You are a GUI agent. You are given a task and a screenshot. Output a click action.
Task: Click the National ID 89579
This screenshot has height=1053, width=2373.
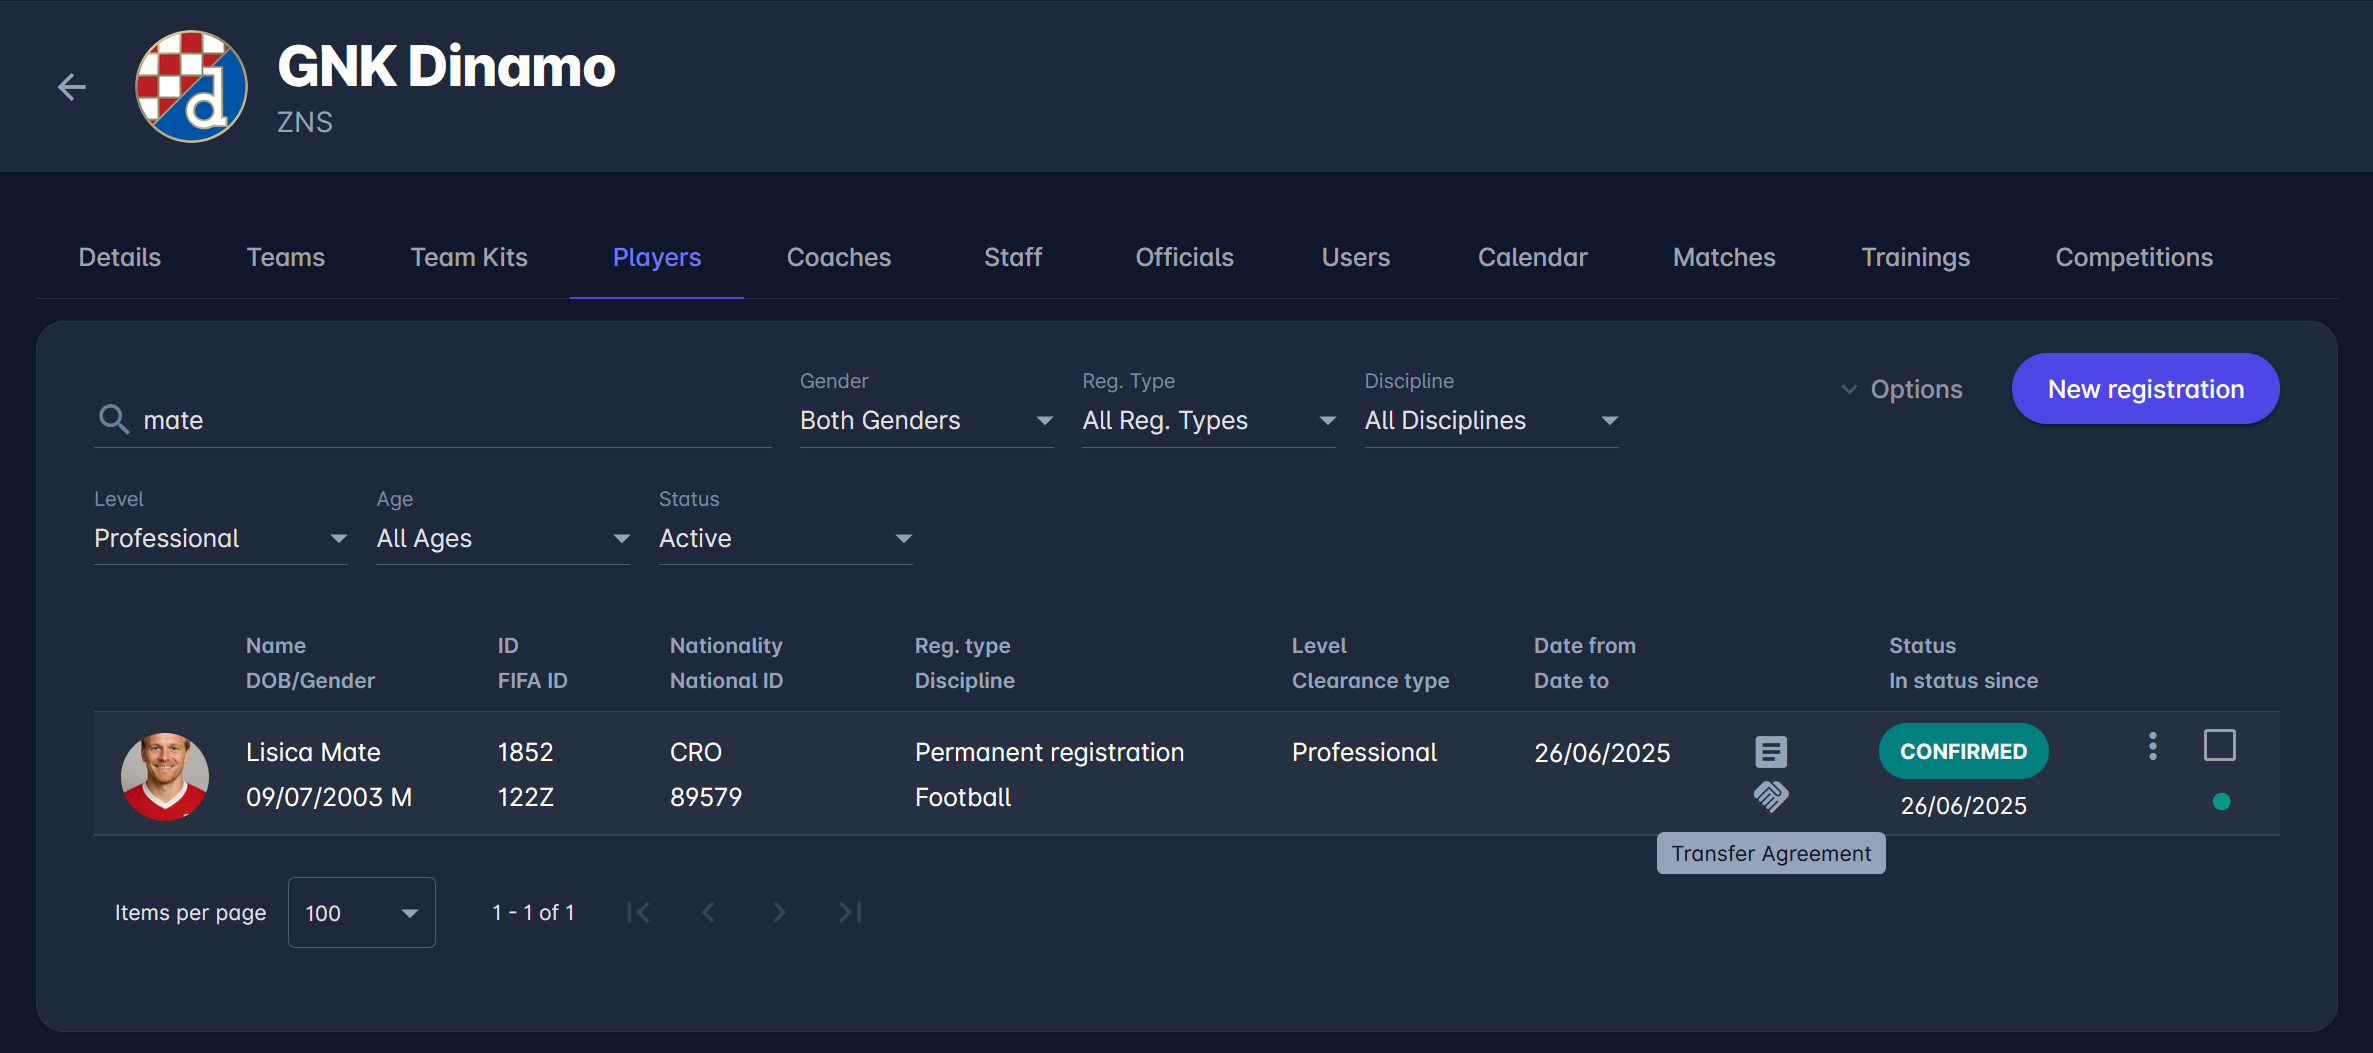[x=706, y=797]
